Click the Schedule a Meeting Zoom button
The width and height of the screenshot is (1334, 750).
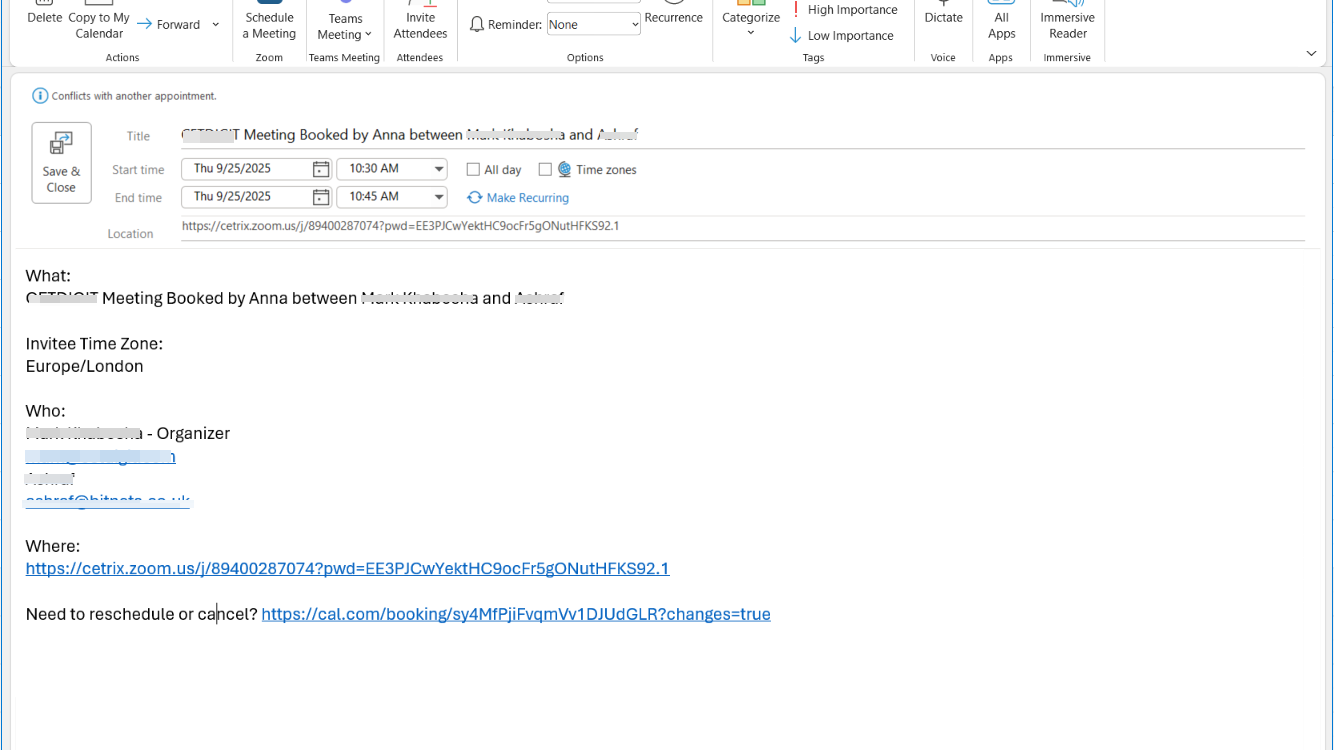tap(269, 25)
